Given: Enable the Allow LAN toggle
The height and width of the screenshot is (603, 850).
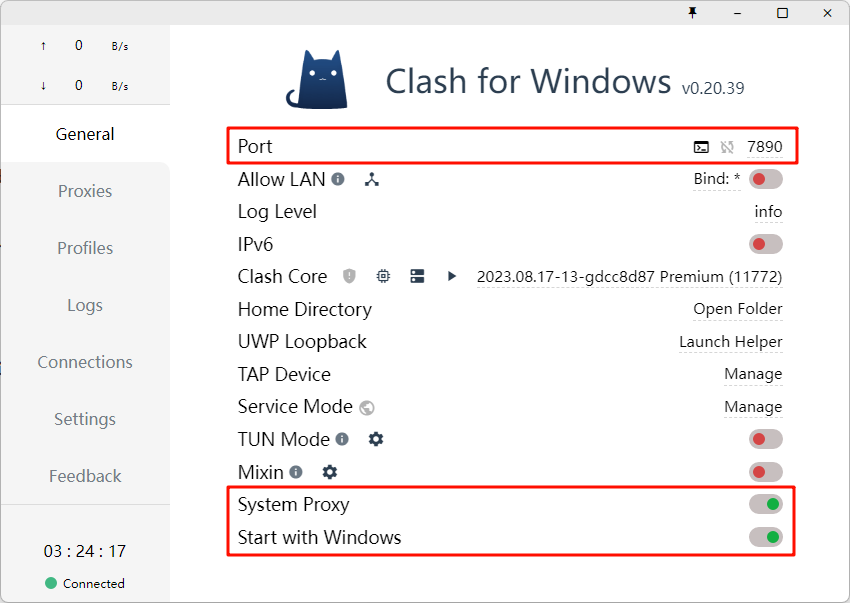Looking at the screenshot, I should click(766, 180).
